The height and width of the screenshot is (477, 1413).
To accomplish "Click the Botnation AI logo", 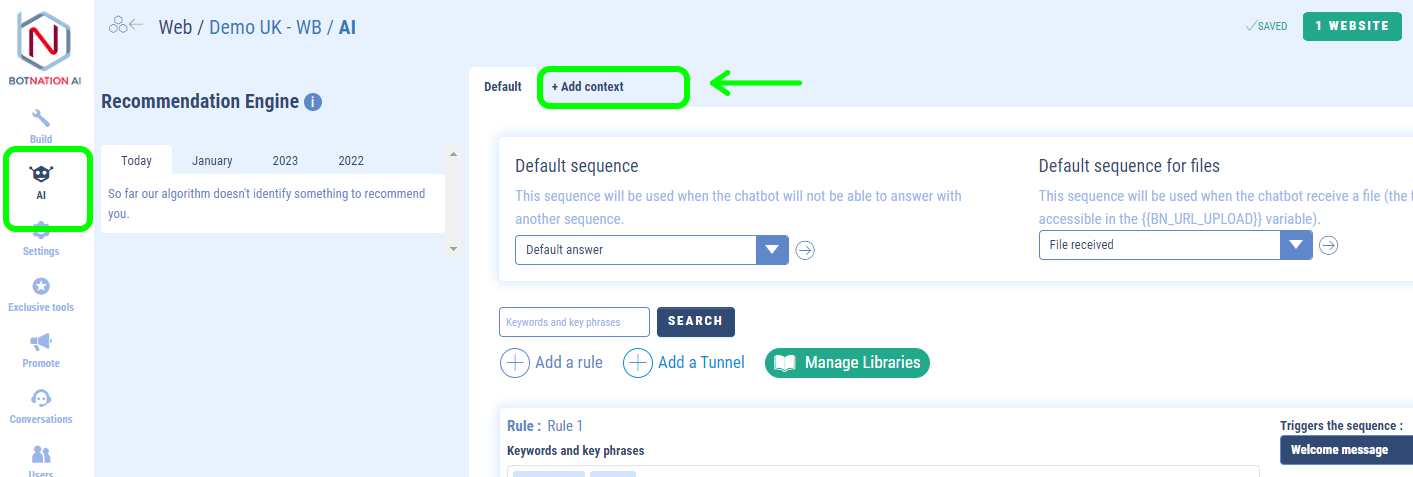I will pos(45,50).
